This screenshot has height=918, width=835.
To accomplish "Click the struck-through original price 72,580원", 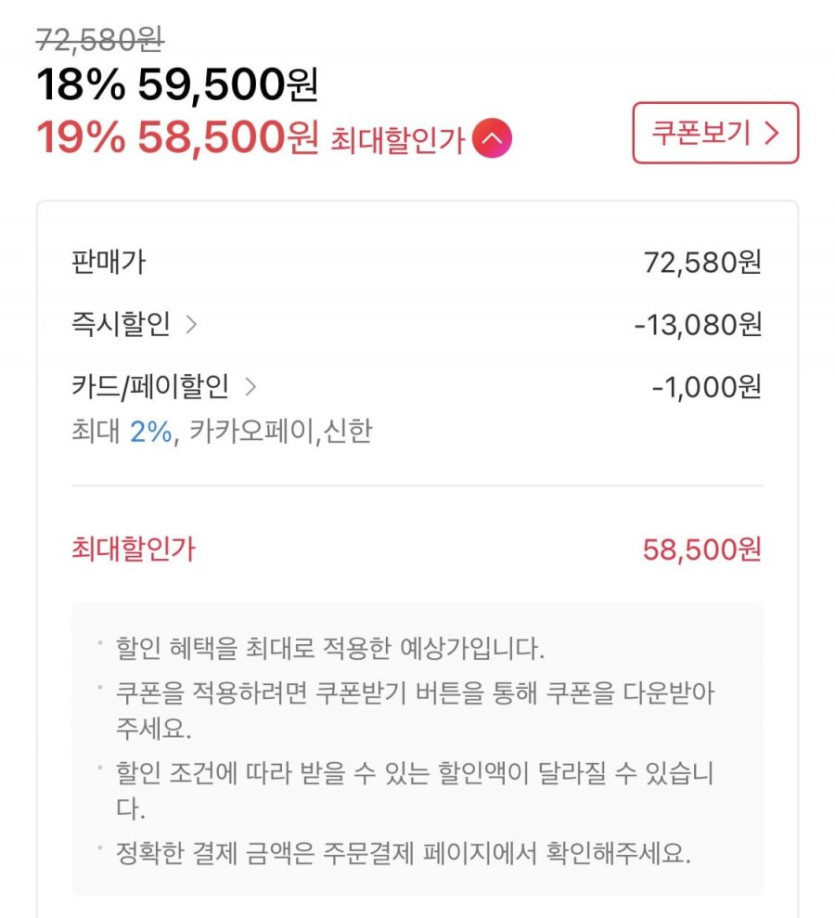I will click(x=100, y=39).
